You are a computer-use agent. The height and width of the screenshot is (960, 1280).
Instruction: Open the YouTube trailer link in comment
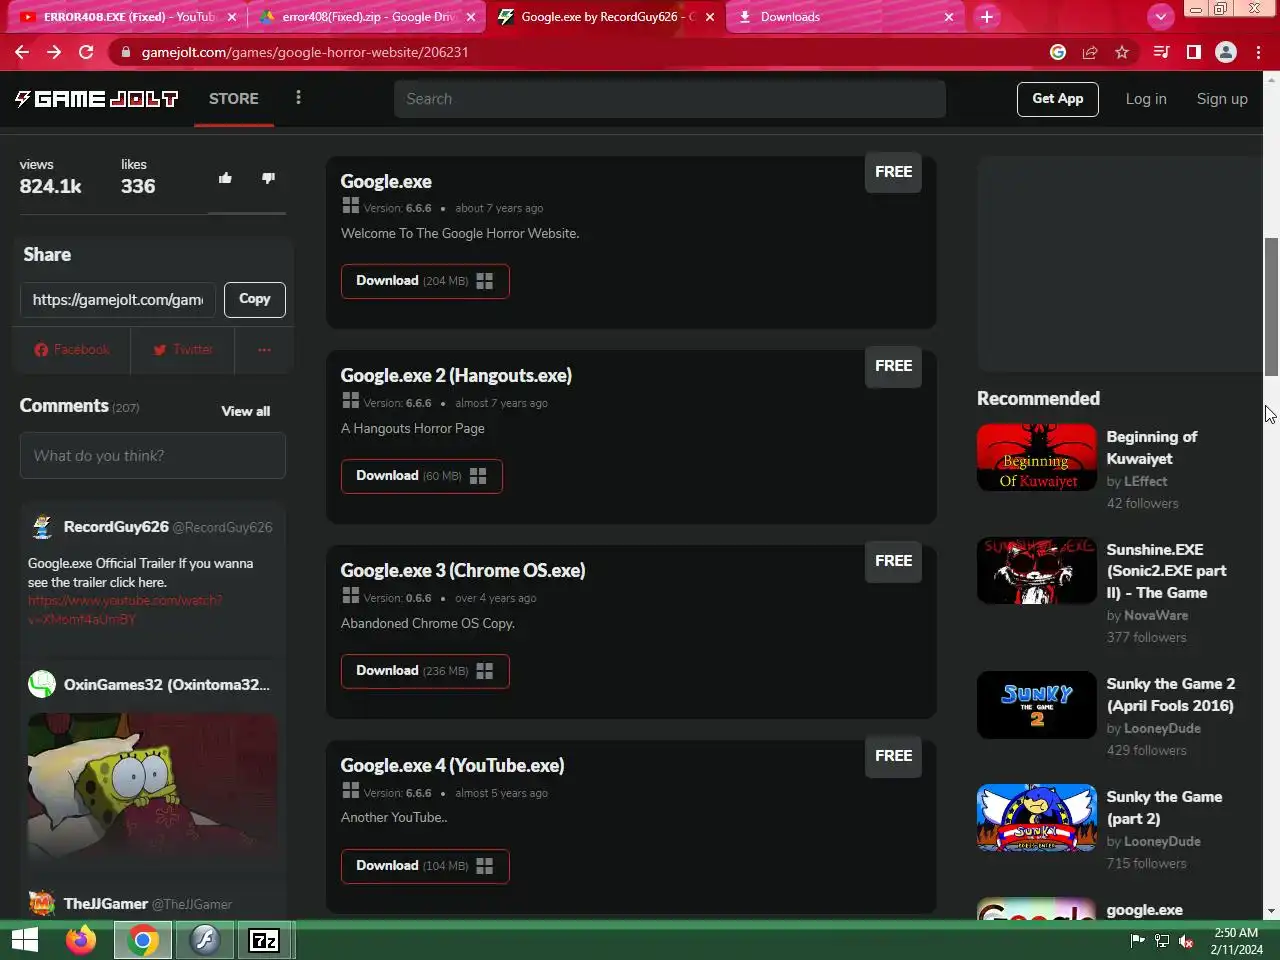tap(125, 610)
